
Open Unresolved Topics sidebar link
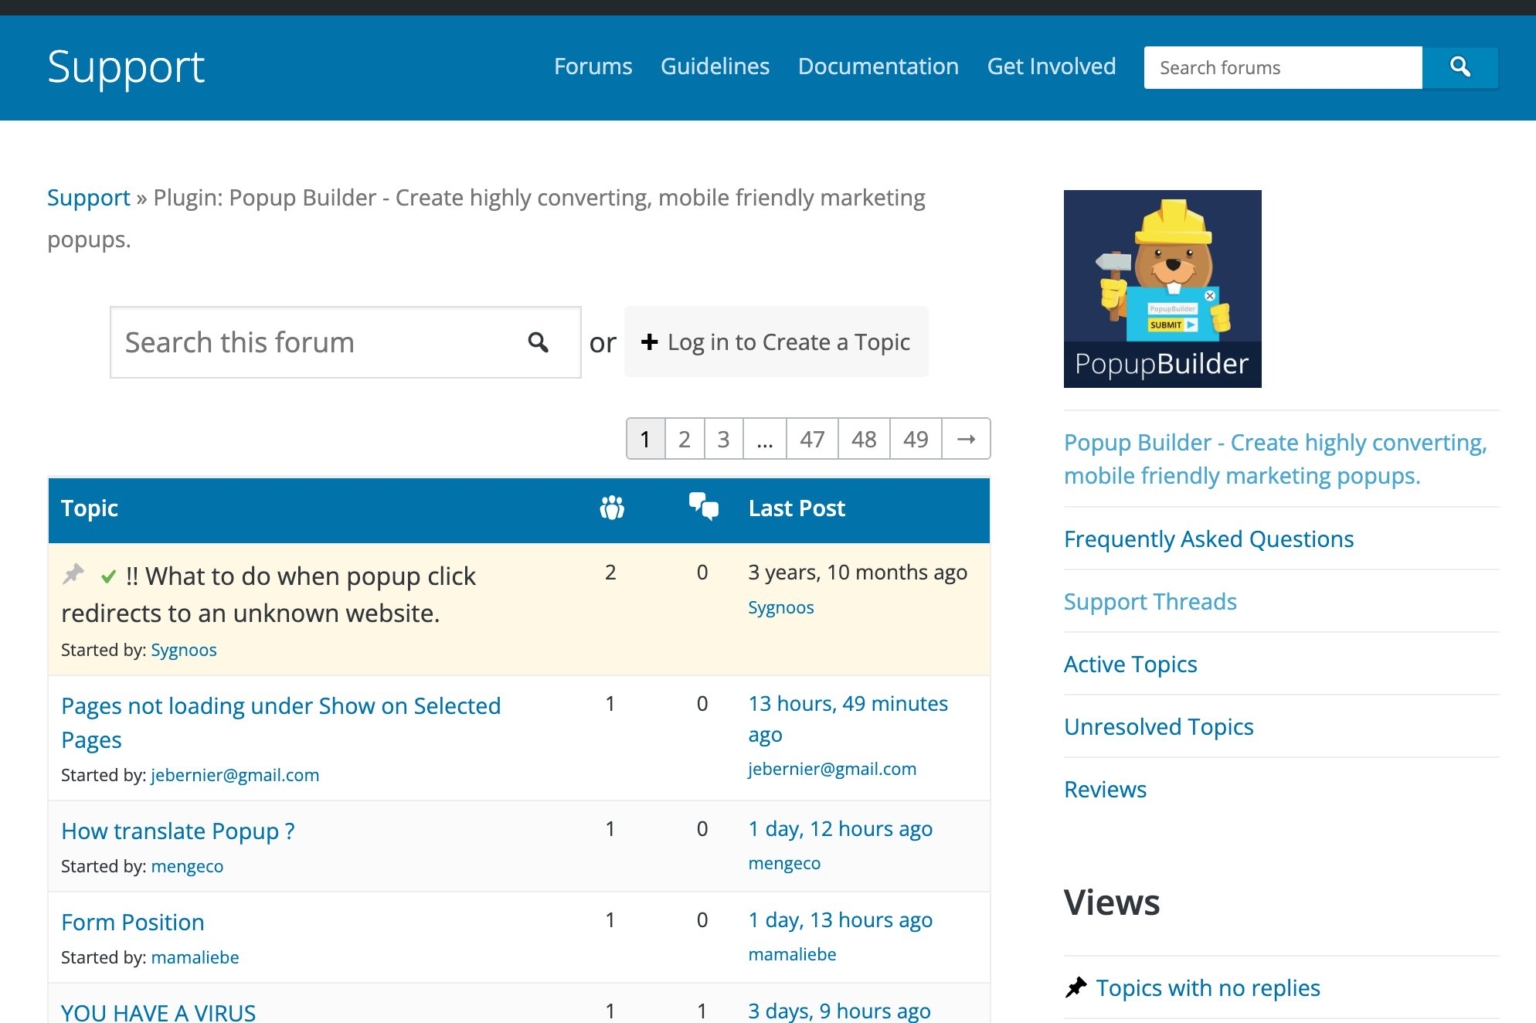click(x=1158, y=727)
